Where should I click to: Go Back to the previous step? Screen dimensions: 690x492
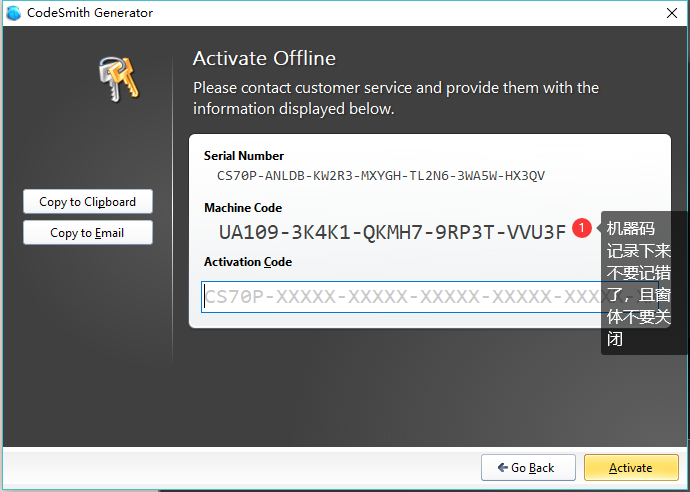(528, 467)
